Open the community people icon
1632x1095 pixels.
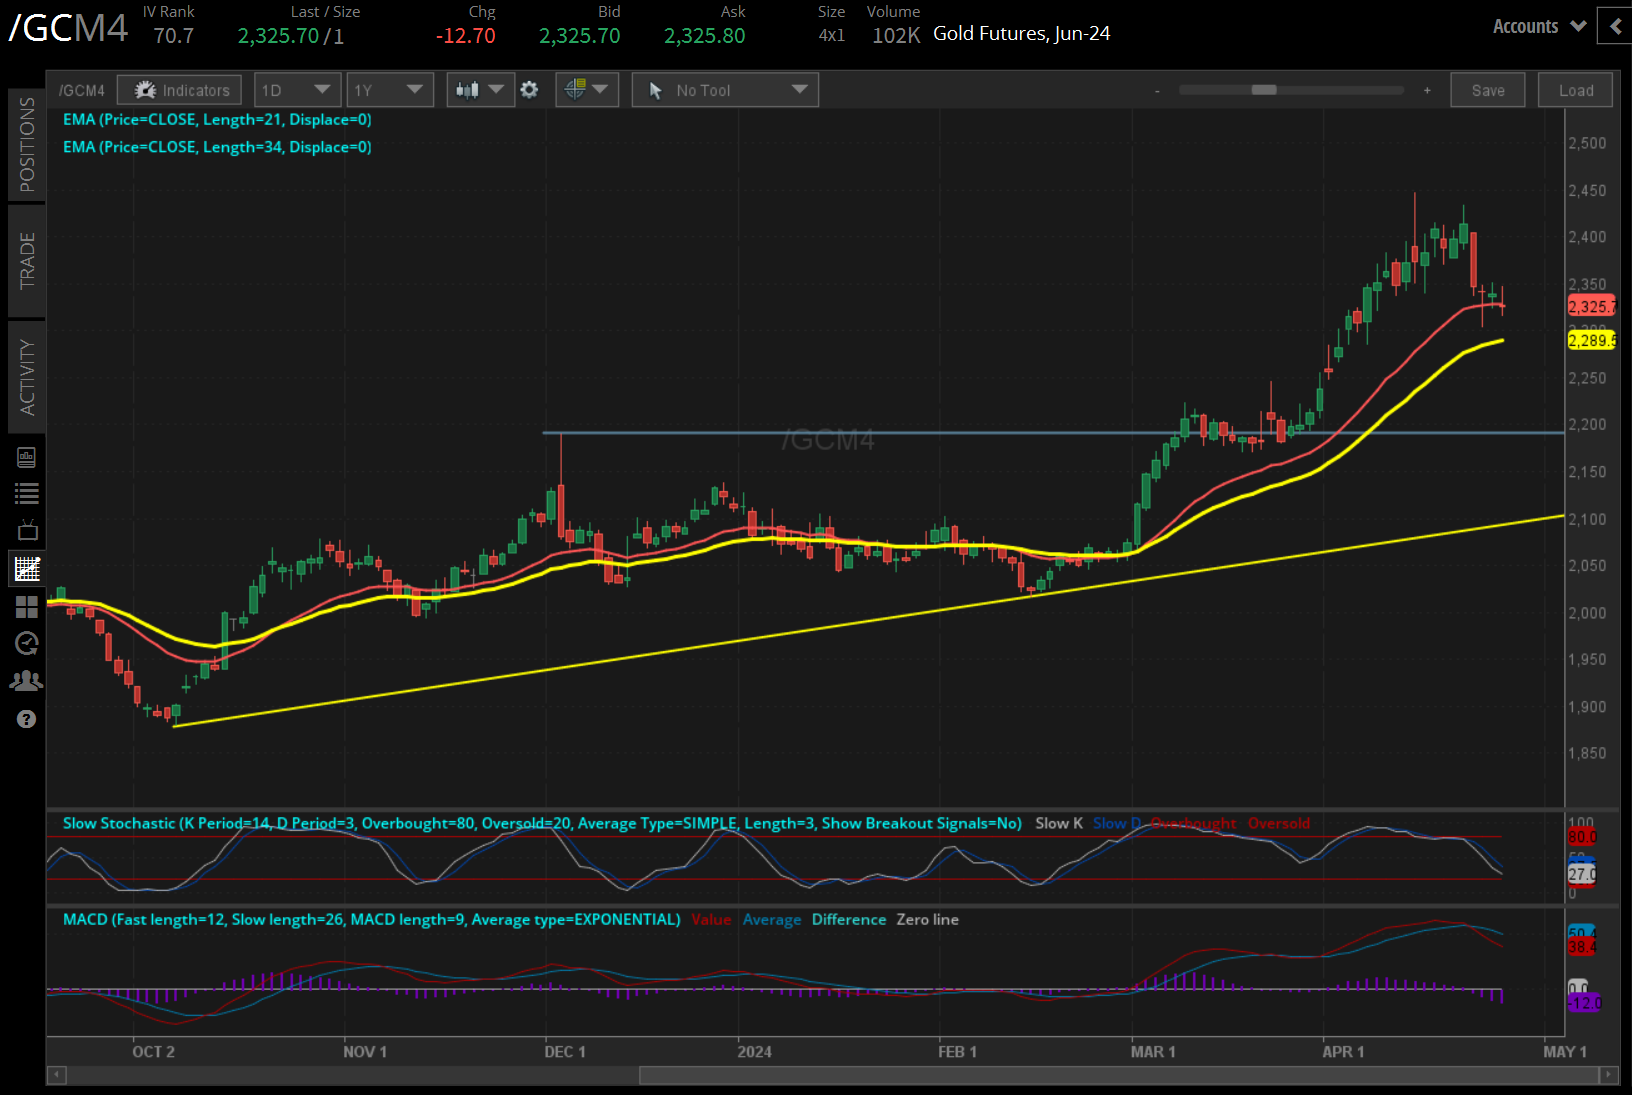click(x=27, y=681)
